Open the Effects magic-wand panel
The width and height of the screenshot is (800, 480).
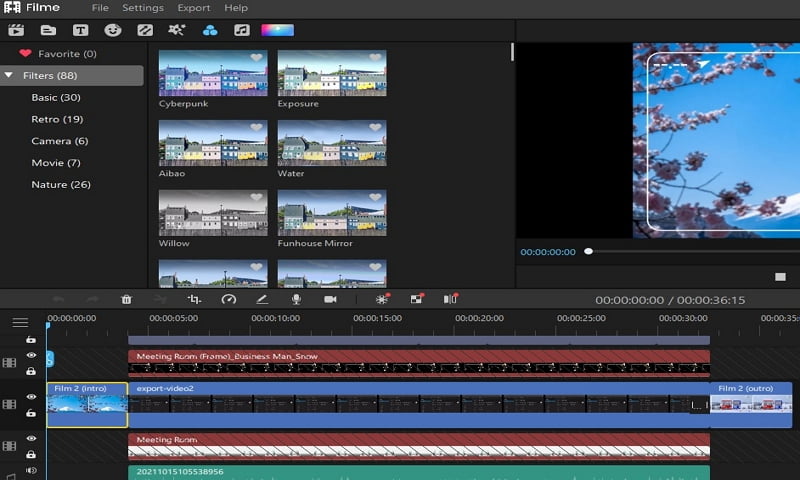177,31
